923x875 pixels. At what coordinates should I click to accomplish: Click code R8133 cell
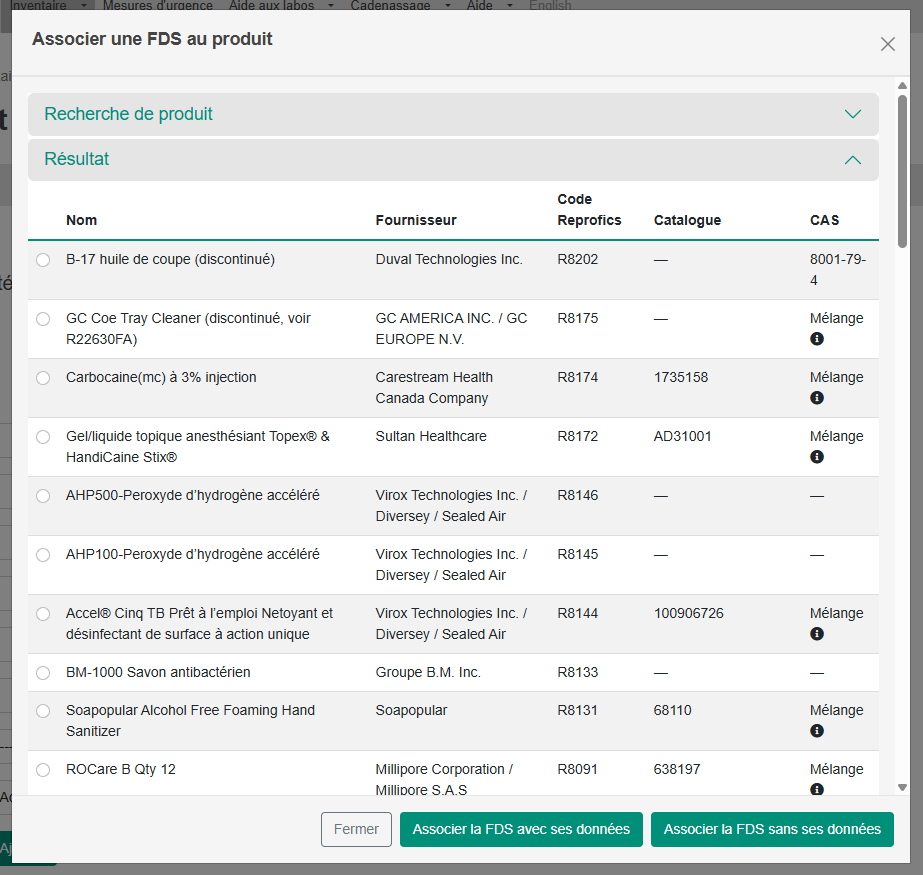click(577, 672)
